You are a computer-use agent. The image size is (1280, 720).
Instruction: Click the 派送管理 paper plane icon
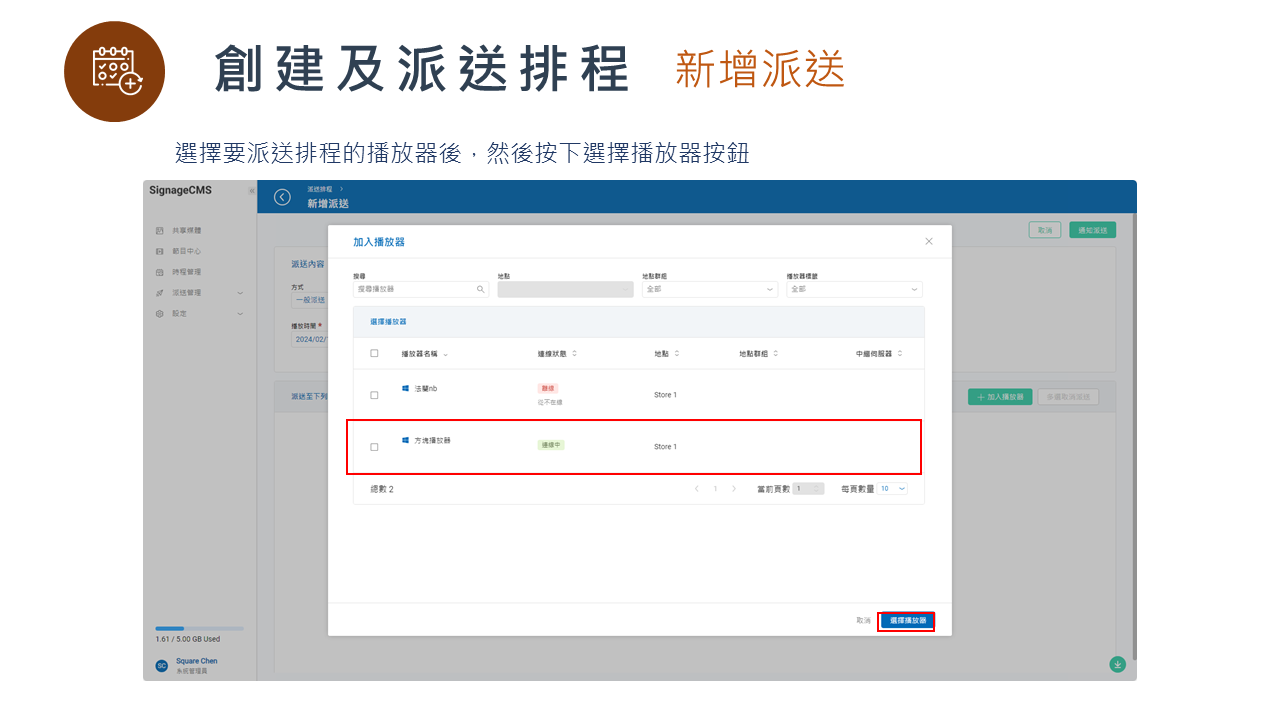160,292
